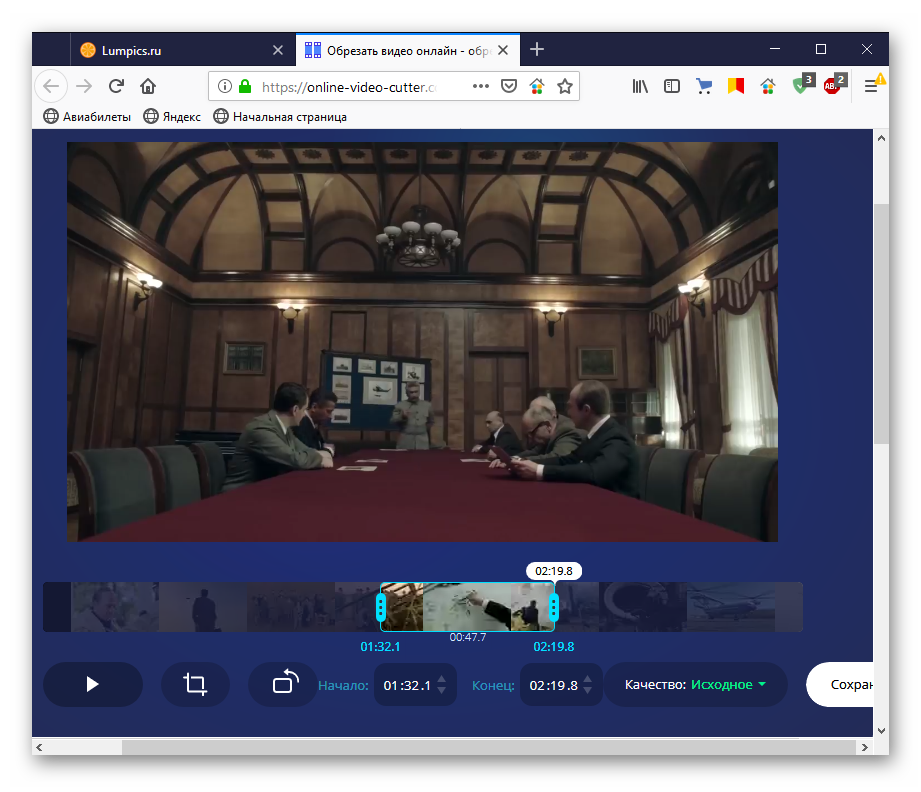Reload the current page
This screenshot has height=792, width=921.
pyautogui.click(x=117, y=86)
